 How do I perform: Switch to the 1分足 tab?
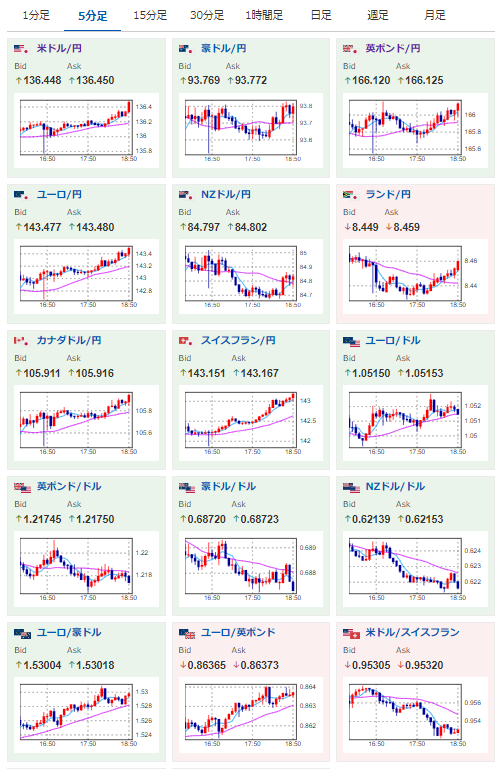[x=36, y=16]
